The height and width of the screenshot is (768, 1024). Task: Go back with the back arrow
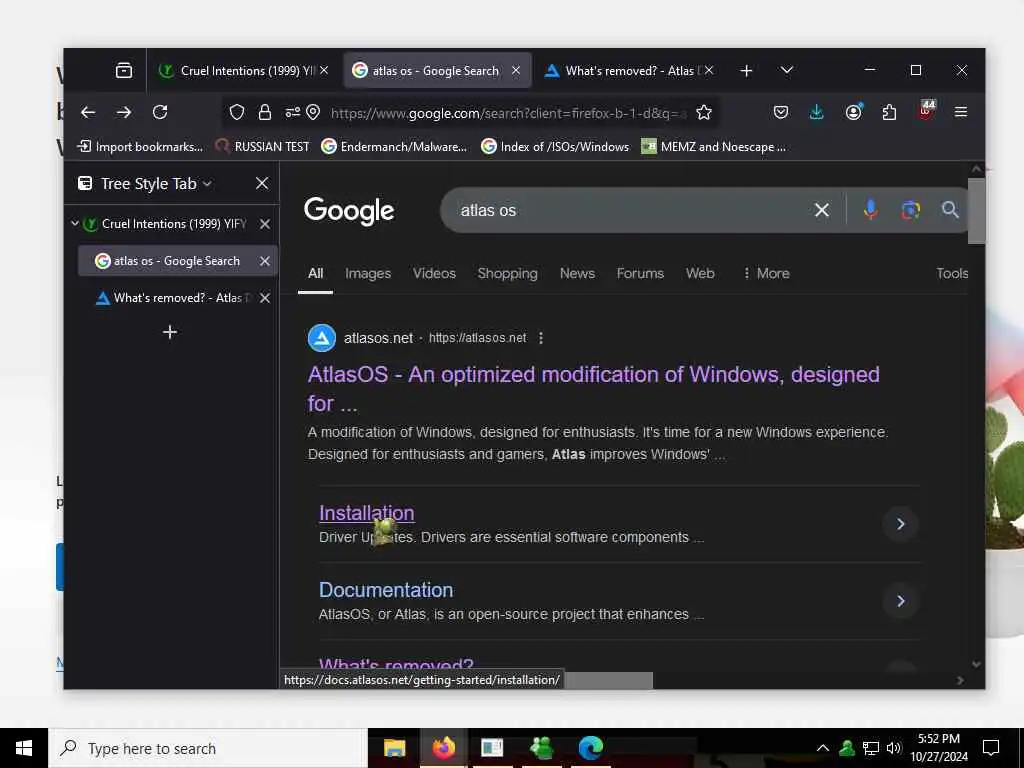tap(88, 112)
